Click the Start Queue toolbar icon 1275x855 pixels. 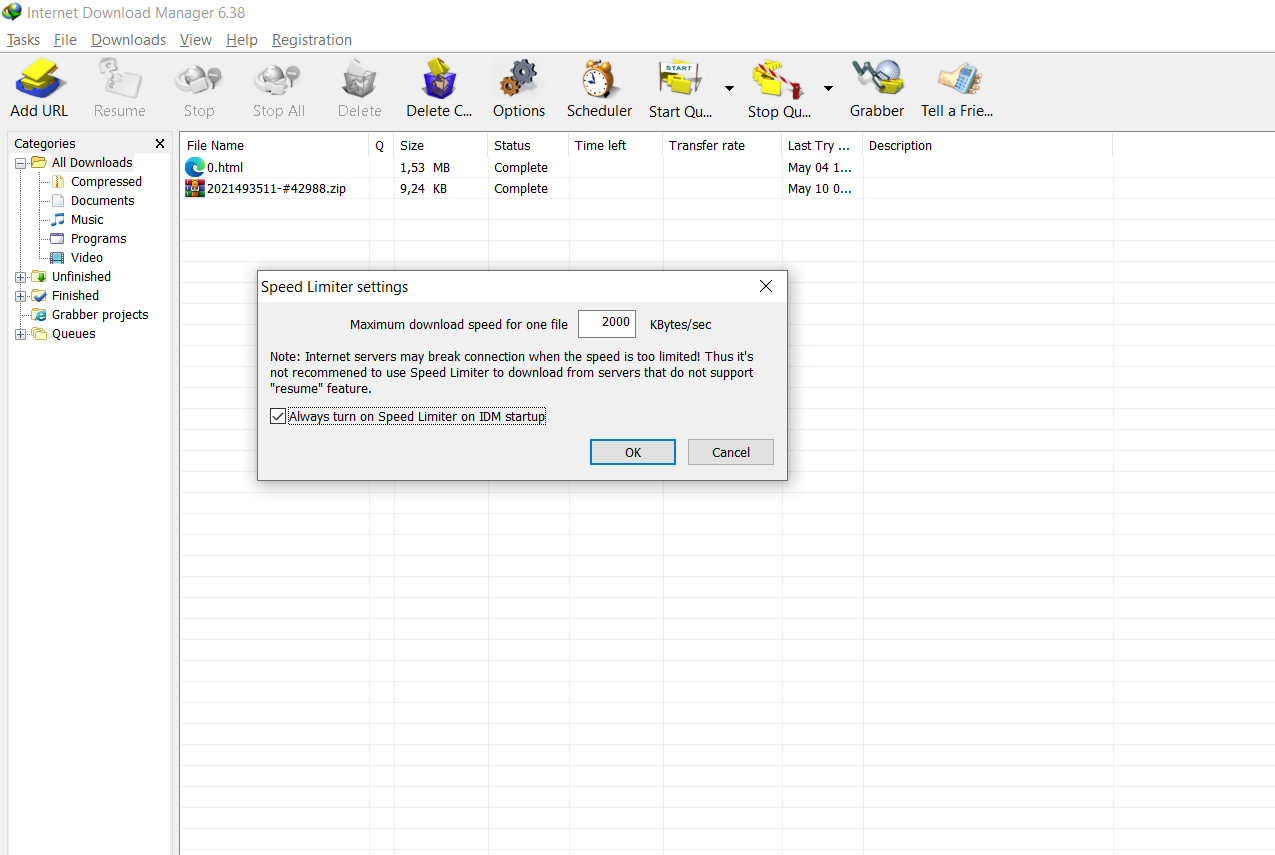[x=680, y=78]
